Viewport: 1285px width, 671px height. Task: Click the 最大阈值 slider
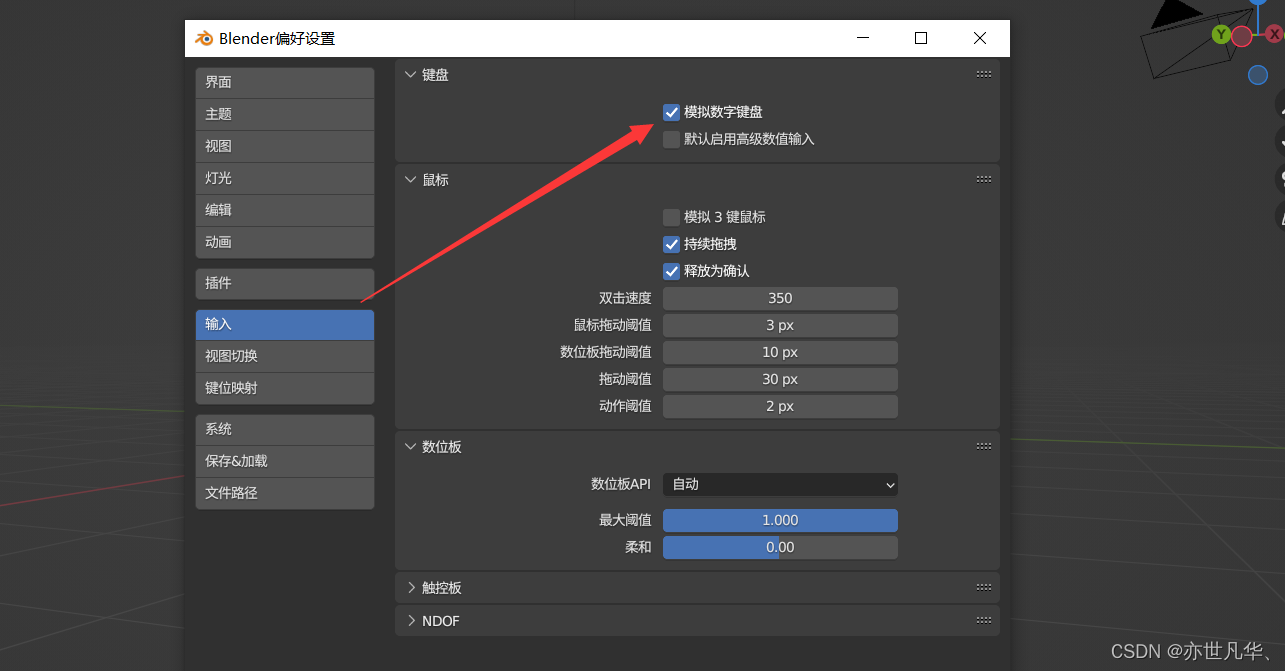[x=780, y=520]
